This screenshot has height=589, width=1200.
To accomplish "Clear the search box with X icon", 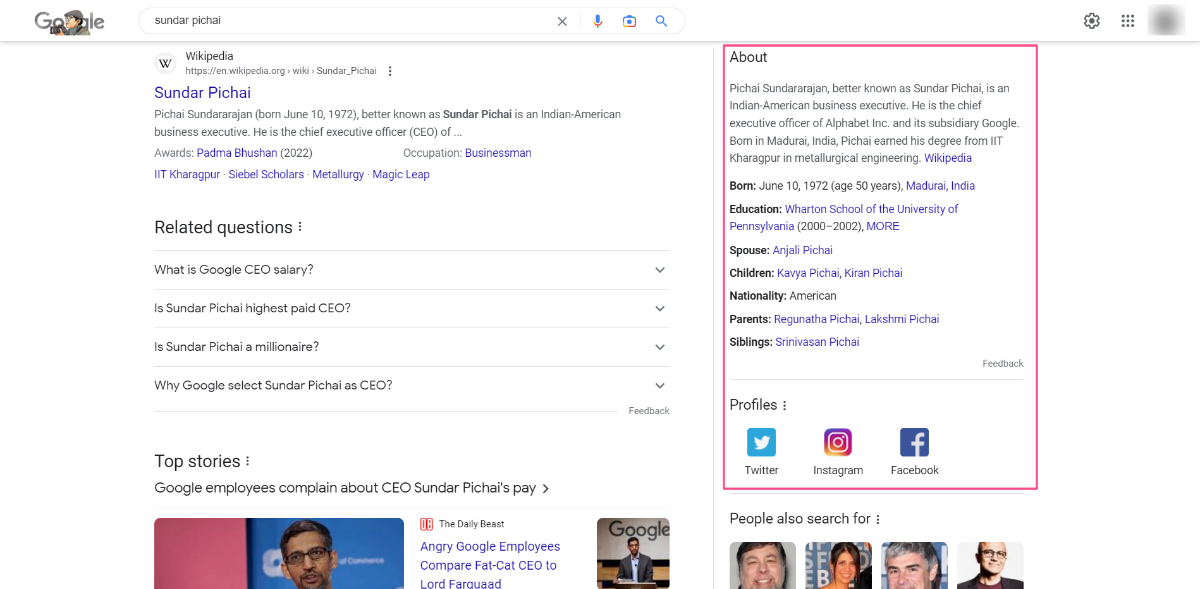I will (x=562, y=21).
